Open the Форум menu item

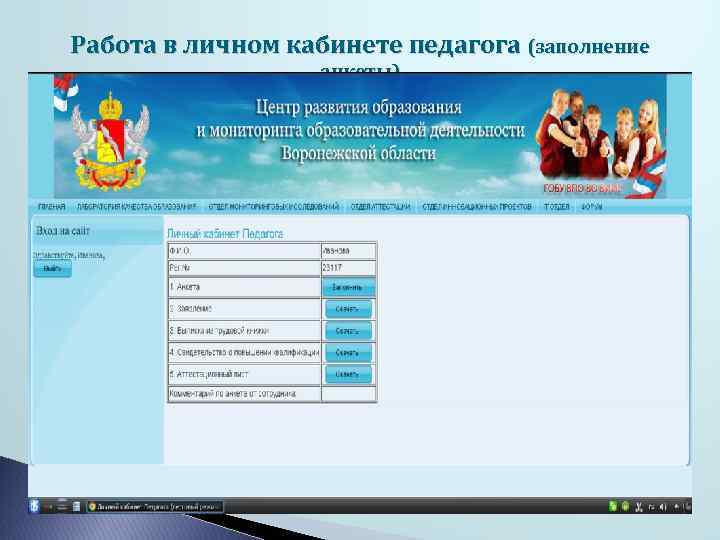pos(591,207)
